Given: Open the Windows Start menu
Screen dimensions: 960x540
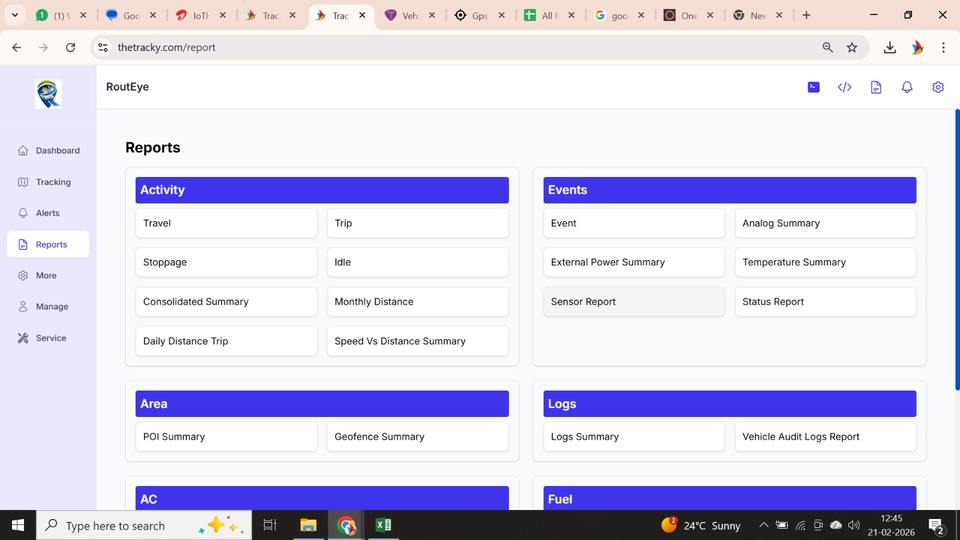Looking at the screenshot, I should coord(18,525).
